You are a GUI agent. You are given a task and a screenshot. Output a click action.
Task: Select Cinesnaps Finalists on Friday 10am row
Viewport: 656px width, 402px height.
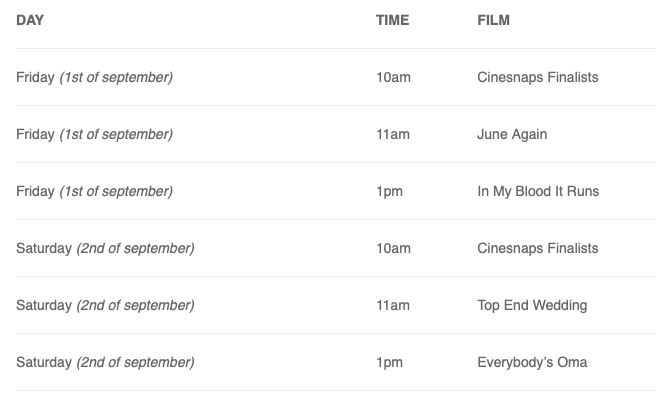(538, 77)
